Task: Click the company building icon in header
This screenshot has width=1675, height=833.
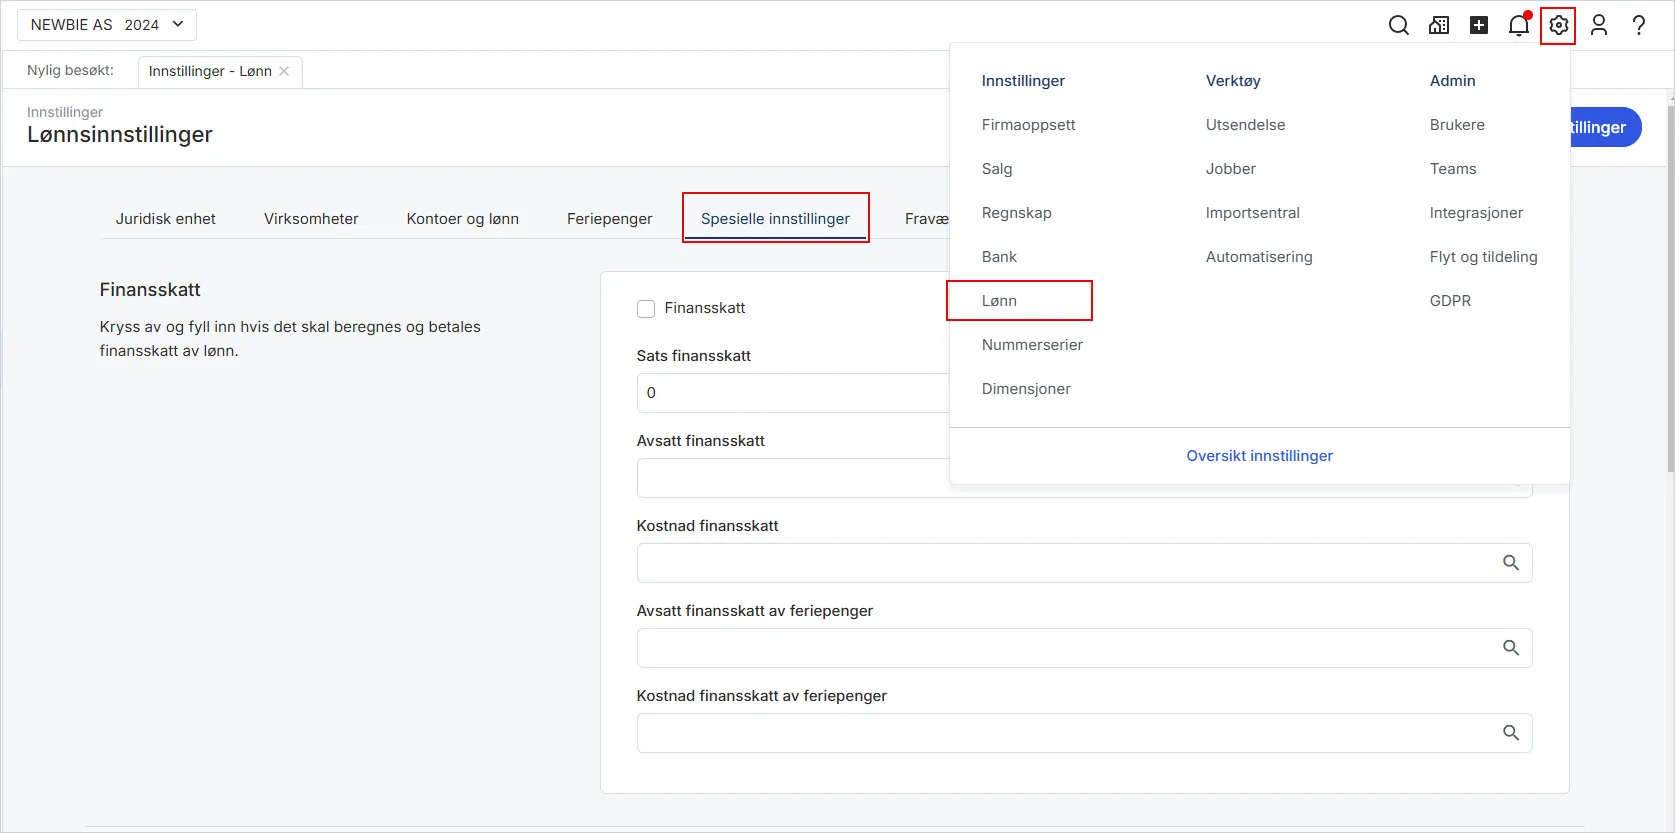Action: pyautogui.click(x=1439, y=26)
